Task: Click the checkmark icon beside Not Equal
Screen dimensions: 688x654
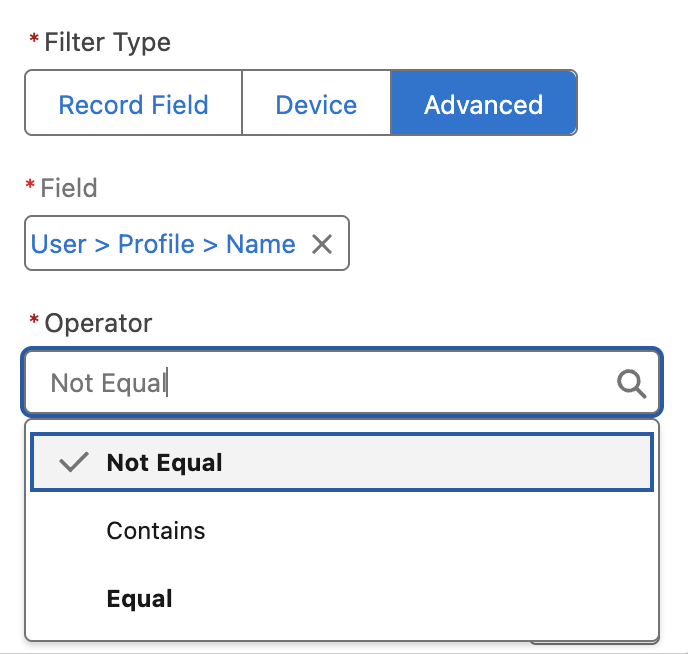Action: click(x=74, y=463)
